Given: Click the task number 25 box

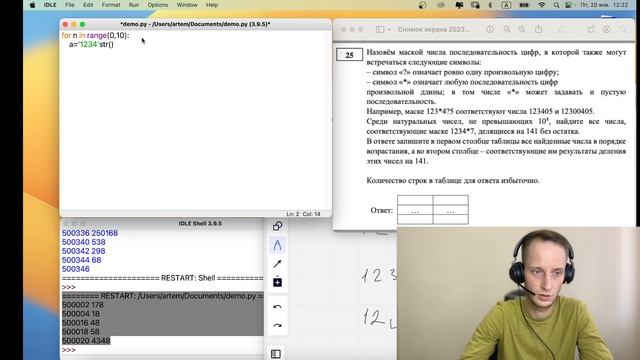Looking at the screenshot, I should 349,55.
